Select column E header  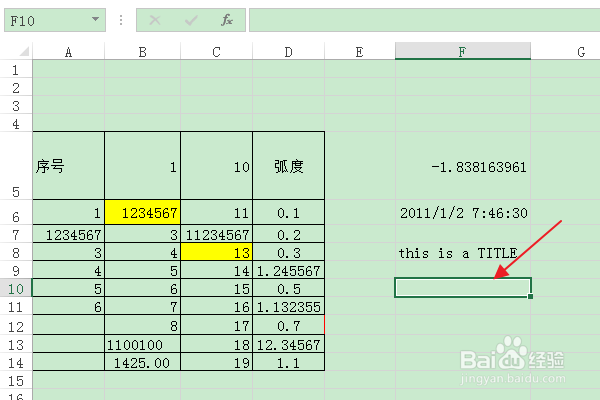pyautogui.click(x=360, y=51)
